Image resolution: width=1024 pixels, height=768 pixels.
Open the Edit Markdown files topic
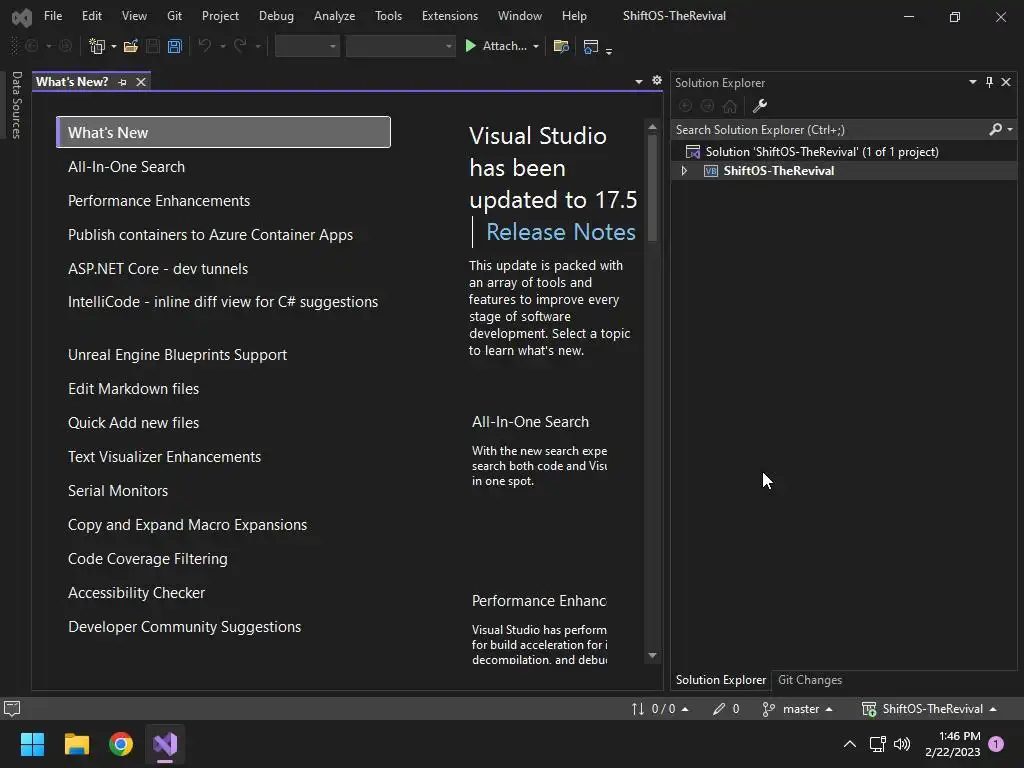coord(133,389)
